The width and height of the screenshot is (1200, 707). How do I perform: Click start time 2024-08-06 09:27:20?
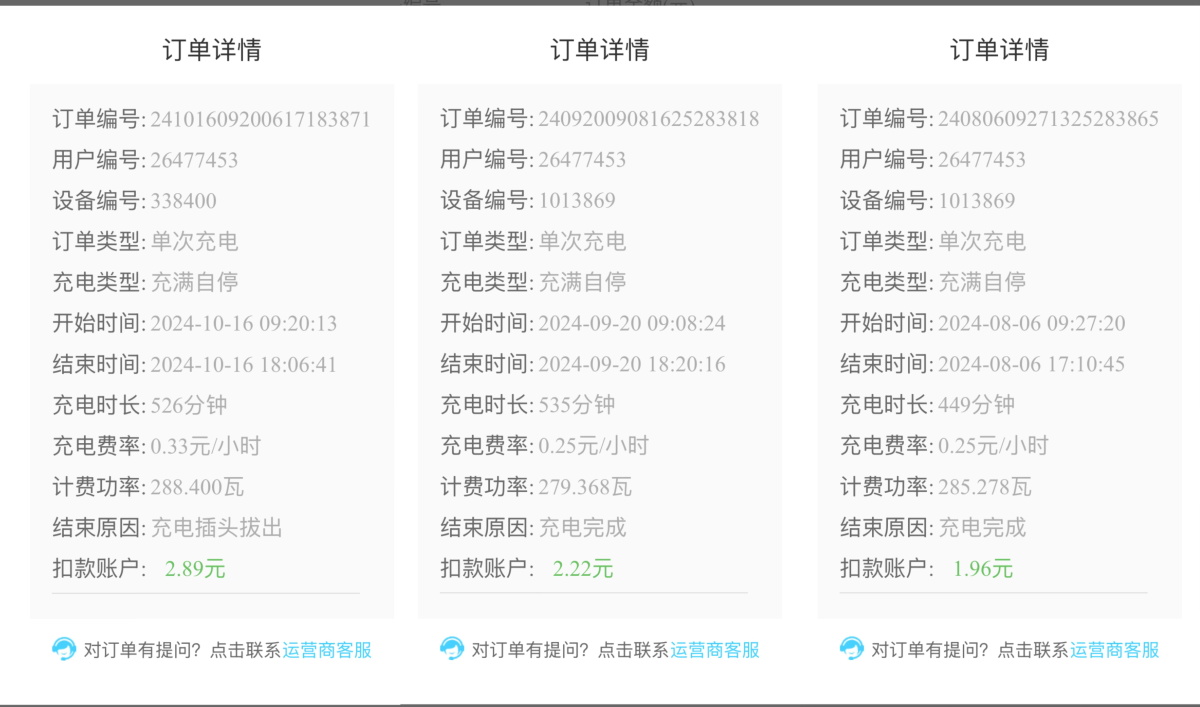click(1031, 324)
